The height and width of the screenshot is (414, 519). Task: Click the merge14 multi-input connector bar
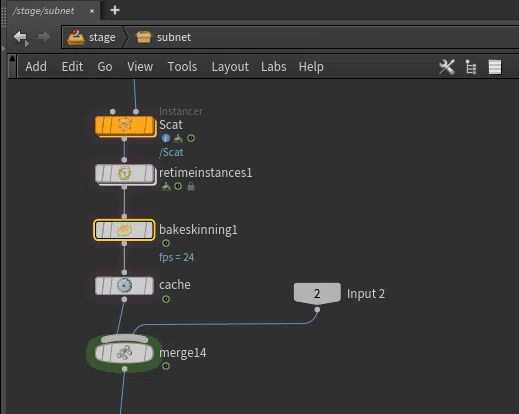click(124, 339)
